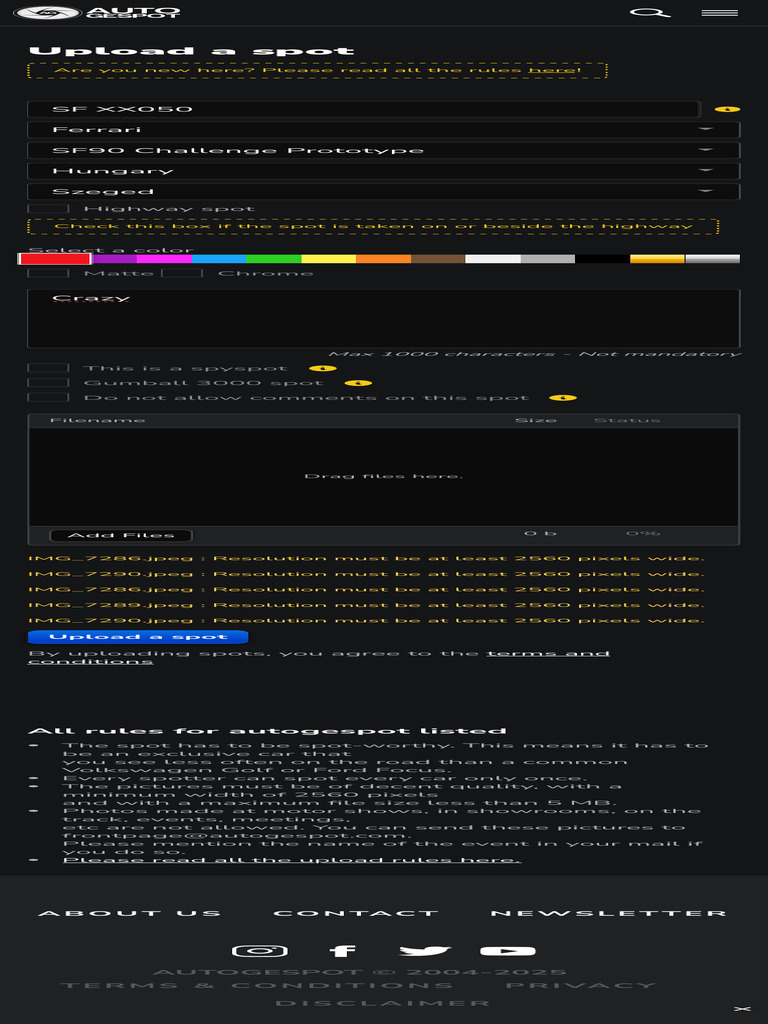Go to Autogespot logo home
Viewport: 768px width, 1024px height.
tap(97, 12)
